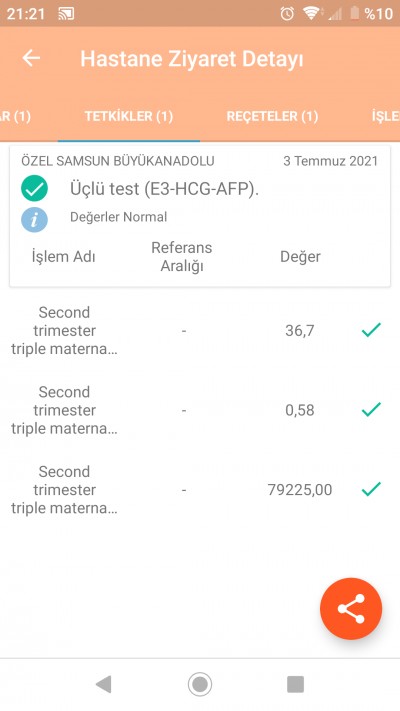This screenshot has height=711, width=400.
Task: Open the partially visible İŞLE tab
Action: [385, 117]
